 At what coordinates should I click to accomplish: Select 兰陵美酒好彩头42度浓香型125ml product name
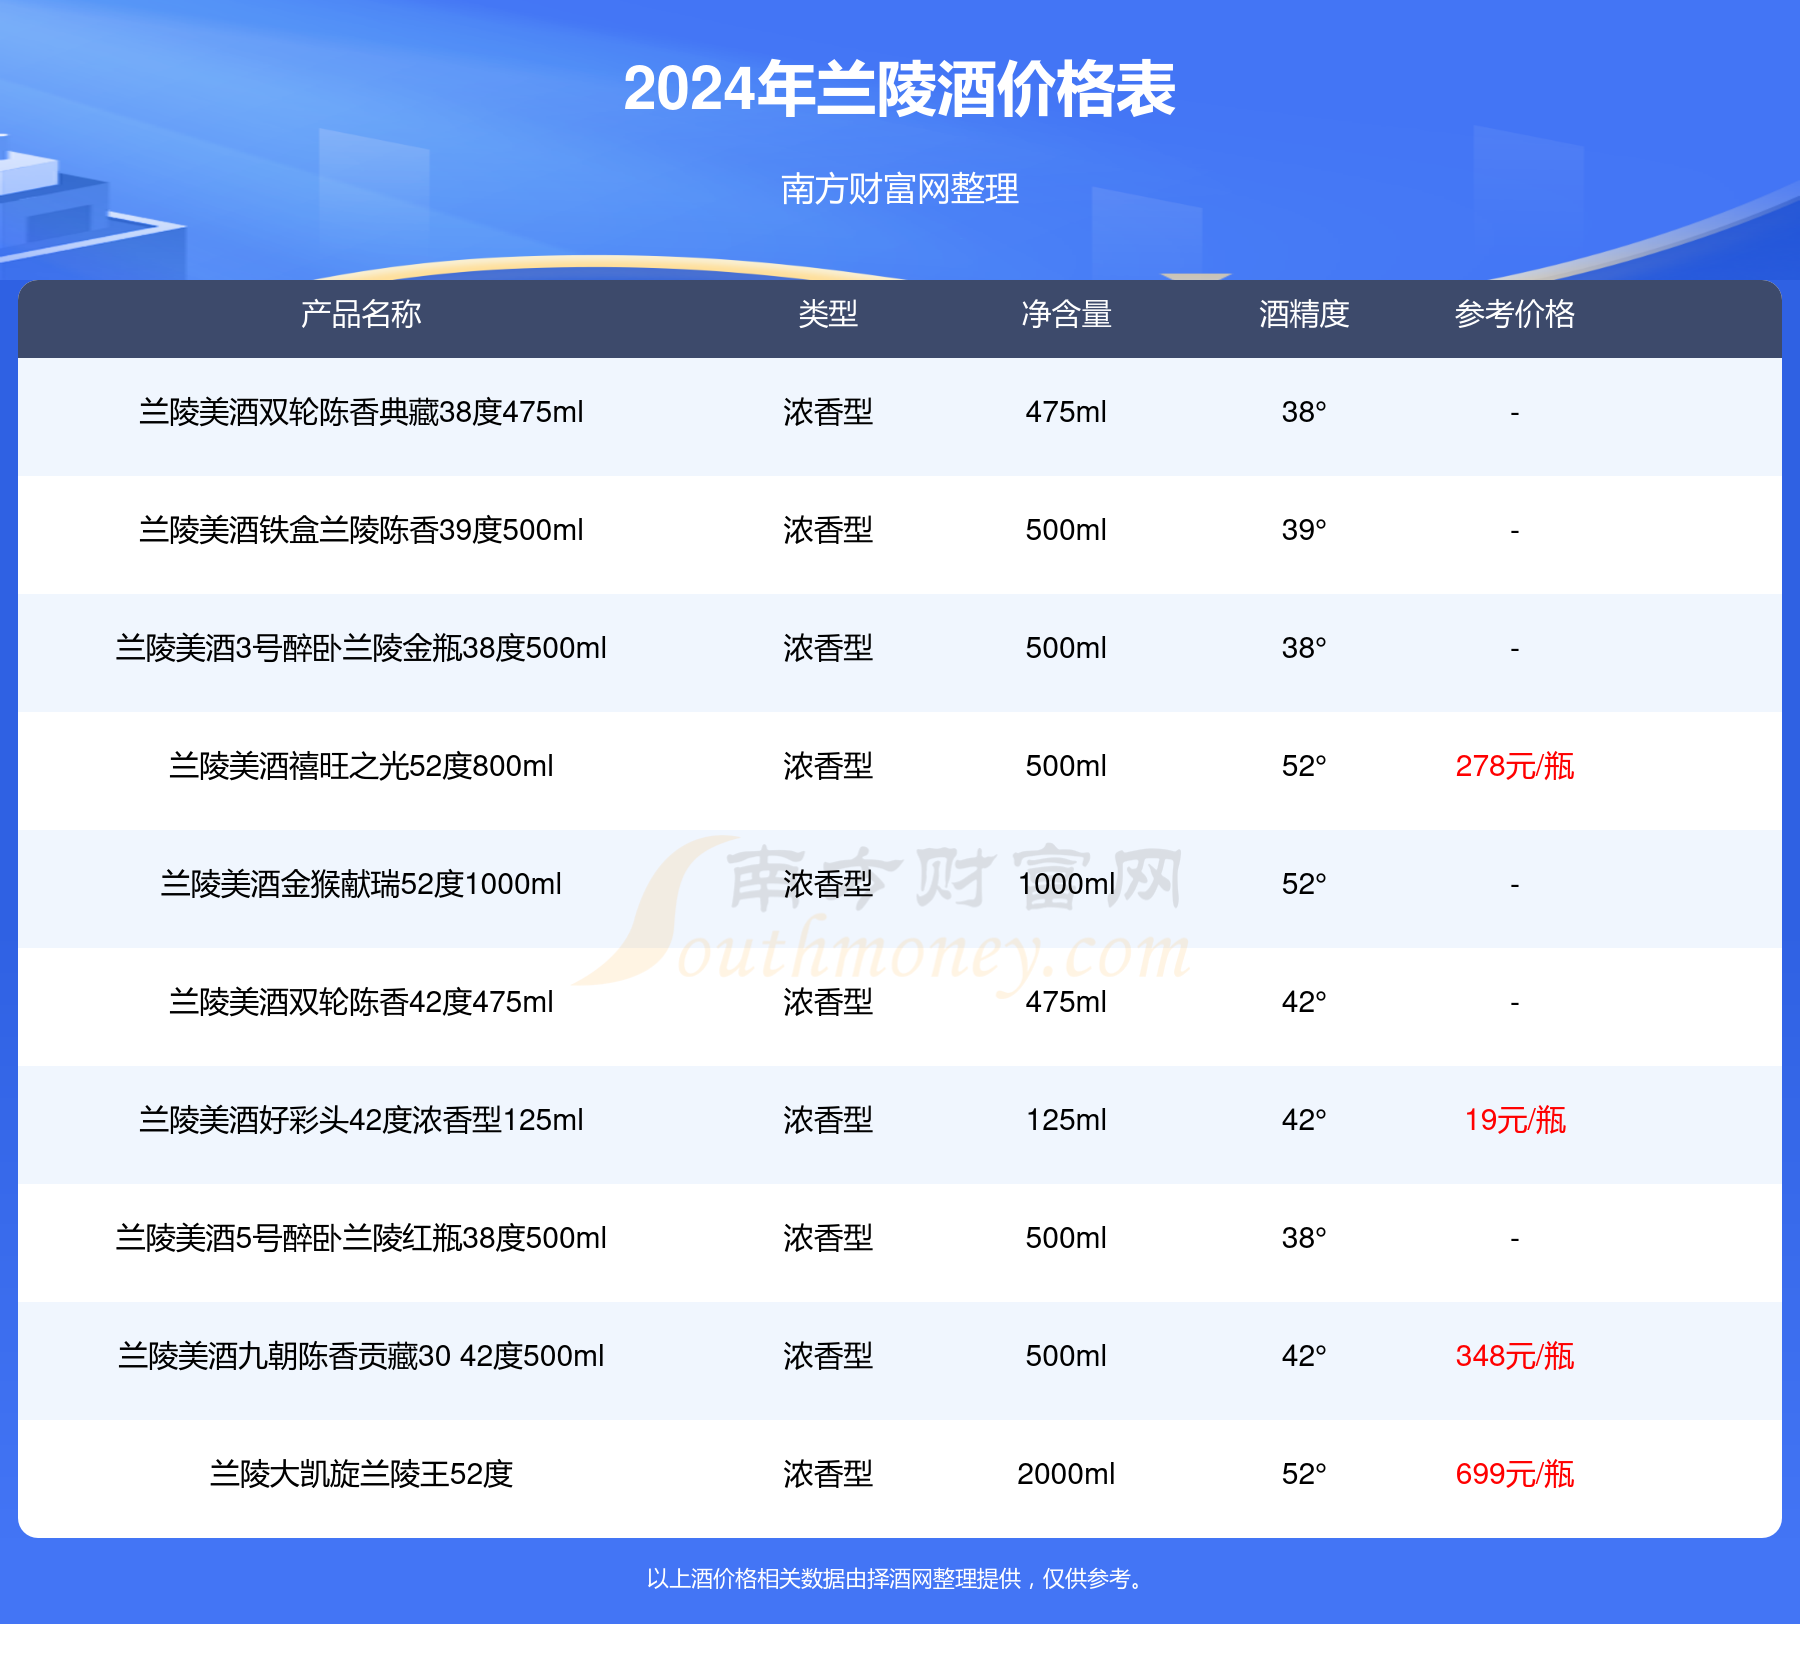click(x=361, y=1120)
